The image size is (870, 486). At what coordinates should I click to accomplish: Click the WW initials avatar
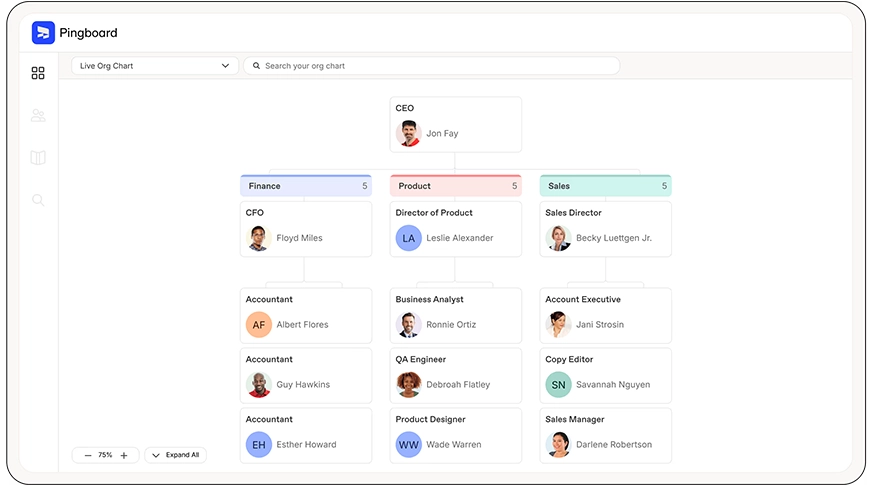click(x=408, y=444)
